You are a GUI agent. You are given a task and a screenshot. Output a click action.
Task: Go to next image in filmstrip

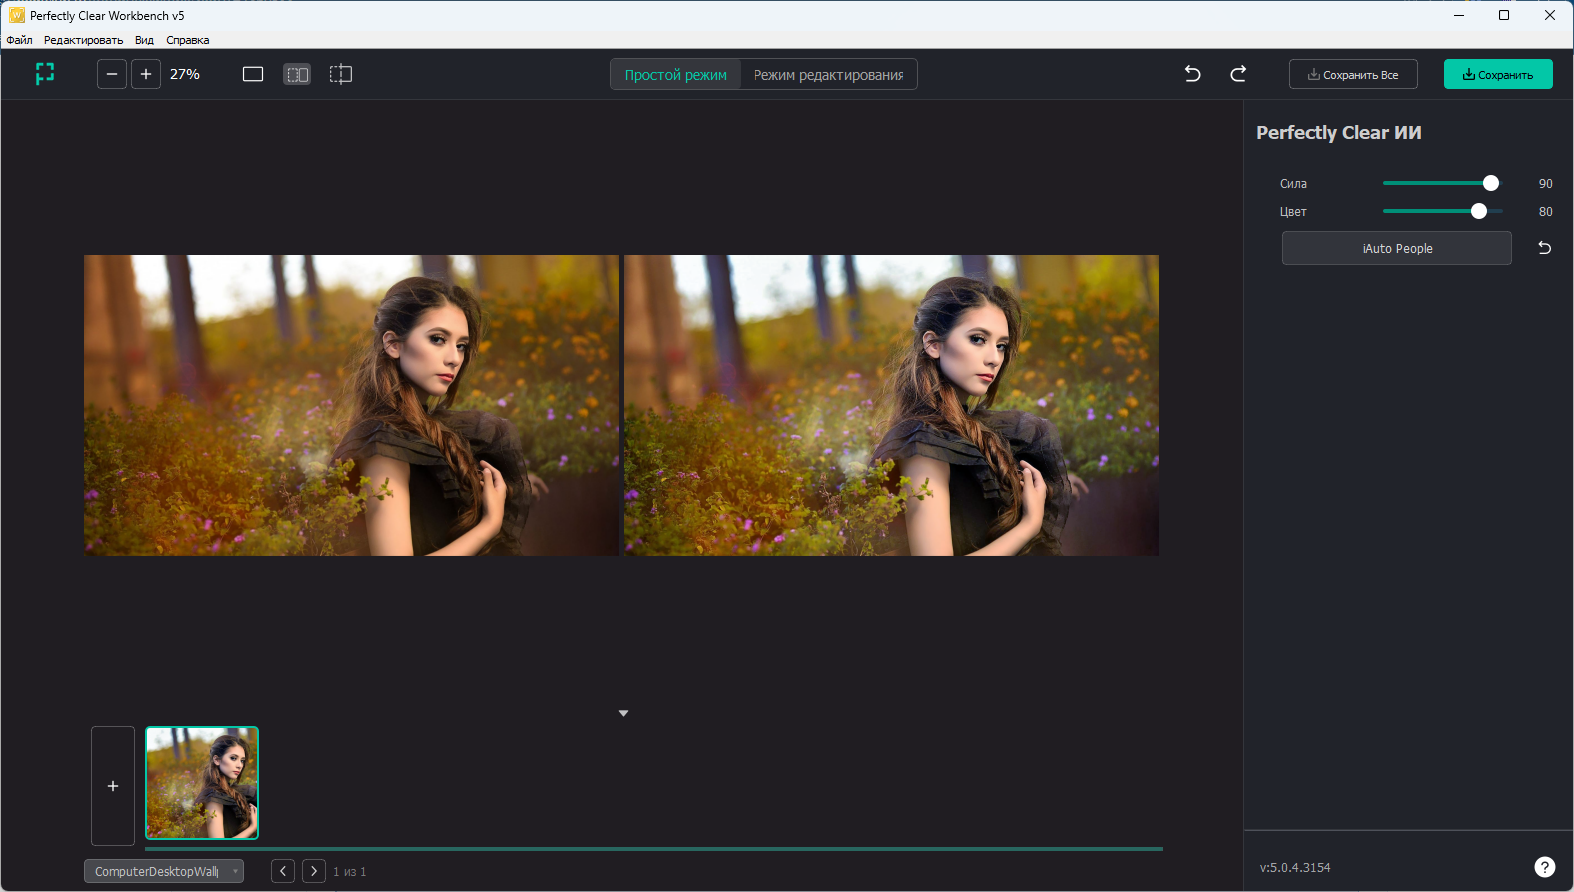pos(314,871)
